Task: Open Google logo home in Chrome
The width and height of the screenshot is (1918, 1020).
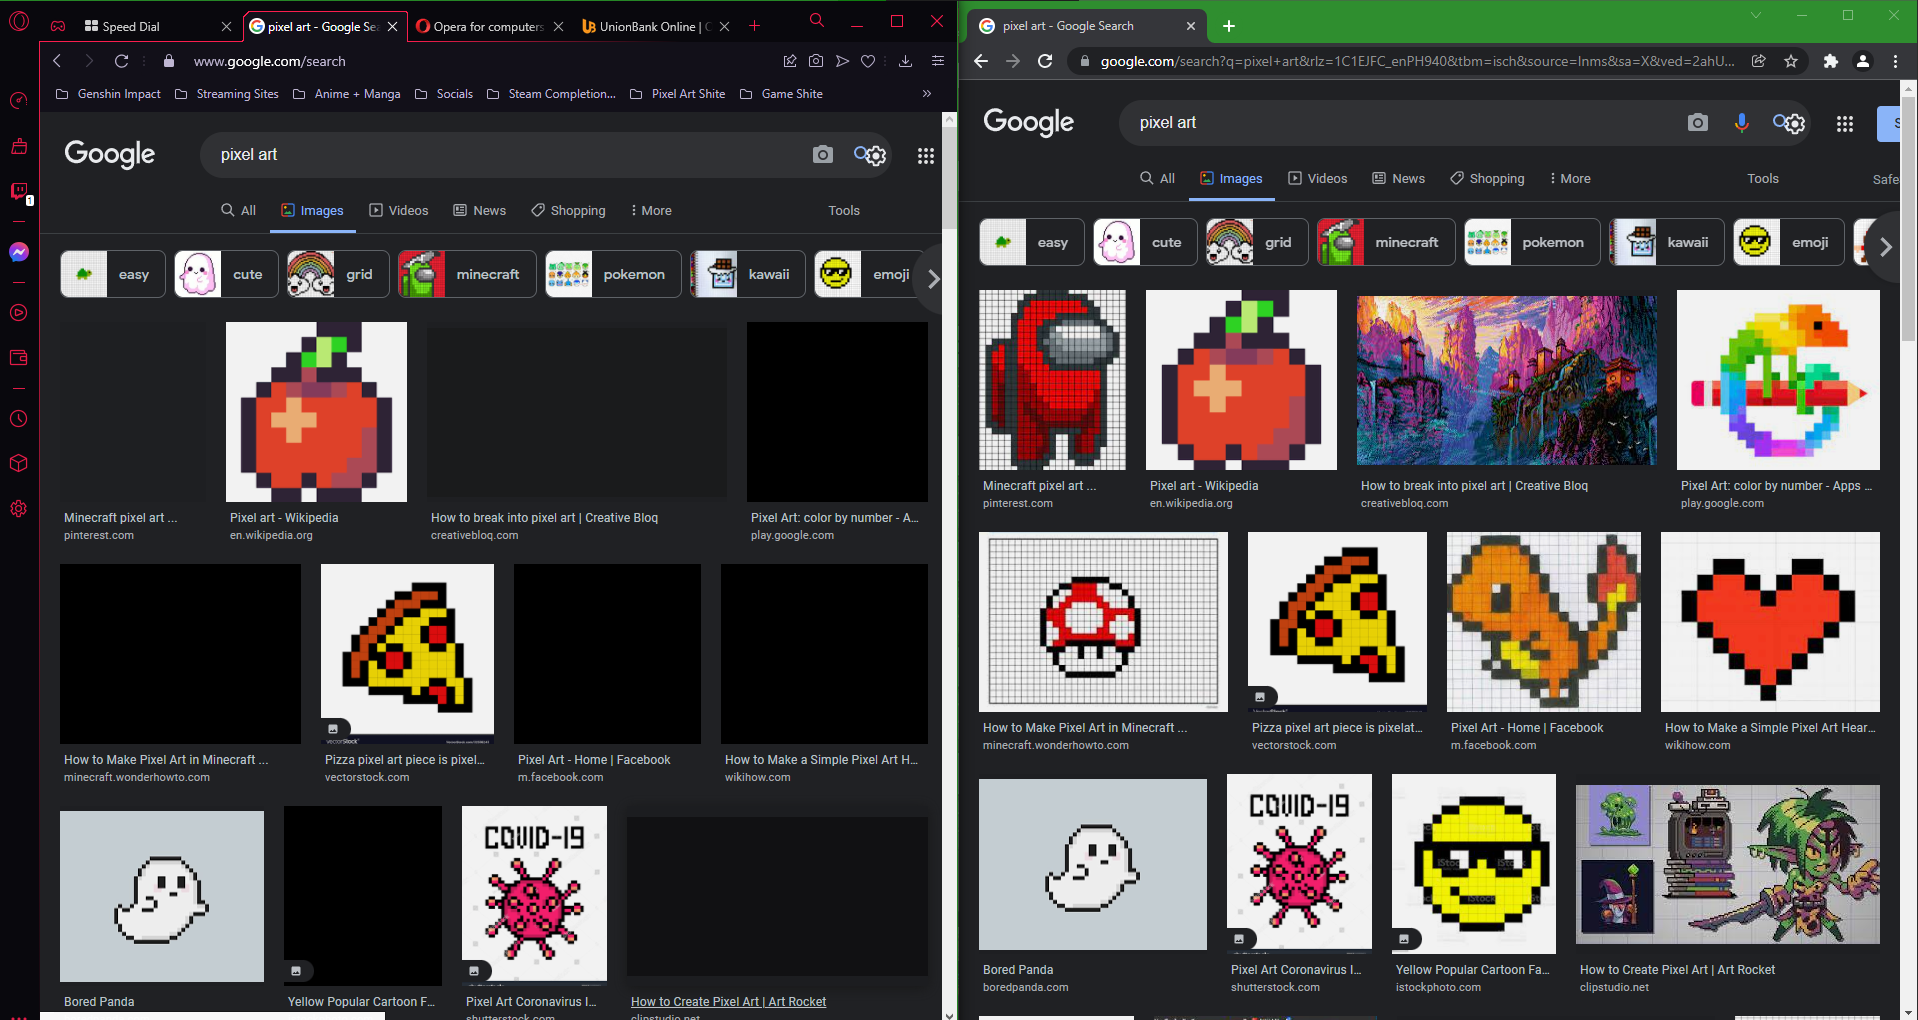Action: click(x=1028, y=122)
